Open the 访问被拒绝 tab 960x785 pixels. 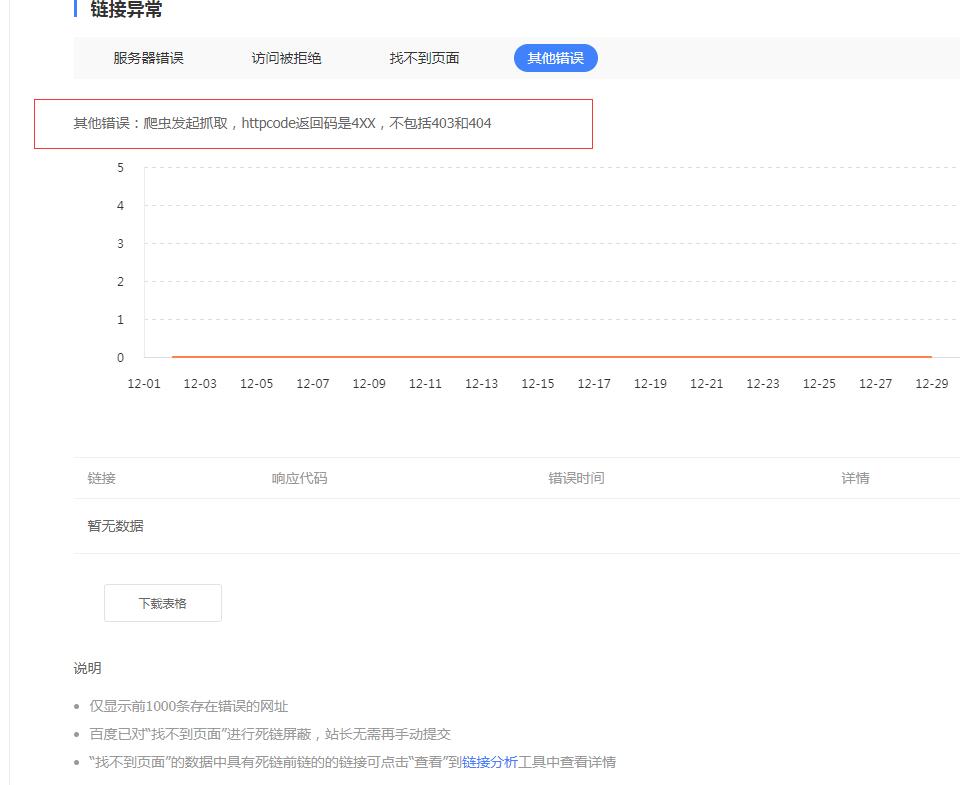[x=286, y=58]
